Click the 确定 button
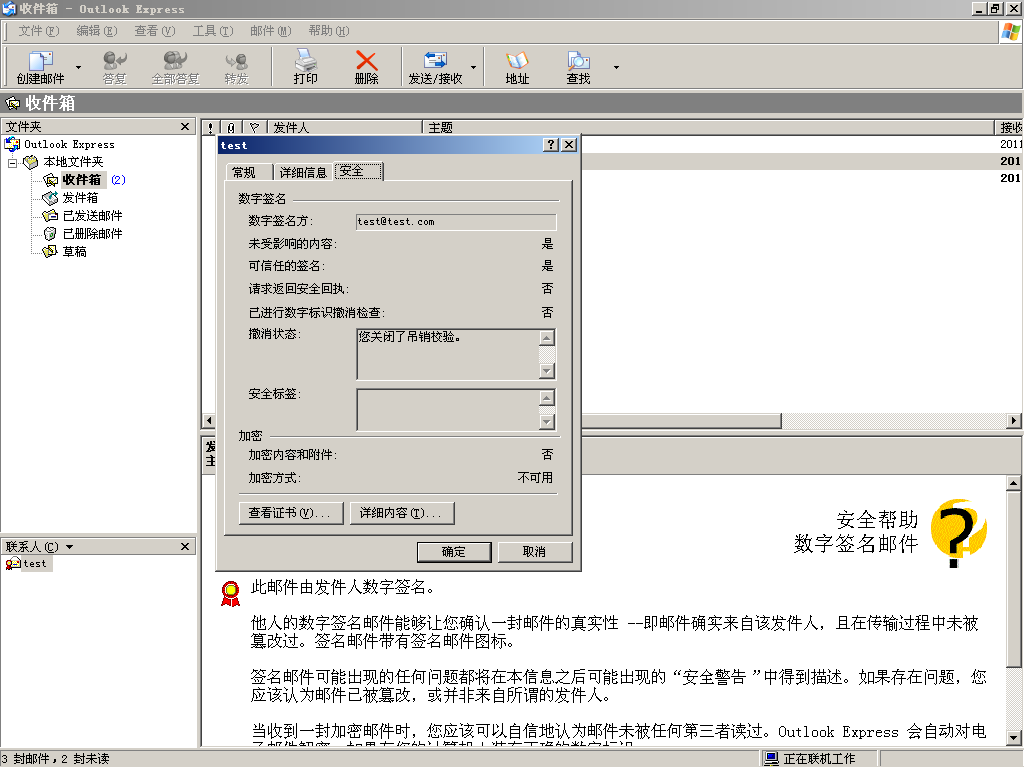1024x768 pixels. click(454, 552)
